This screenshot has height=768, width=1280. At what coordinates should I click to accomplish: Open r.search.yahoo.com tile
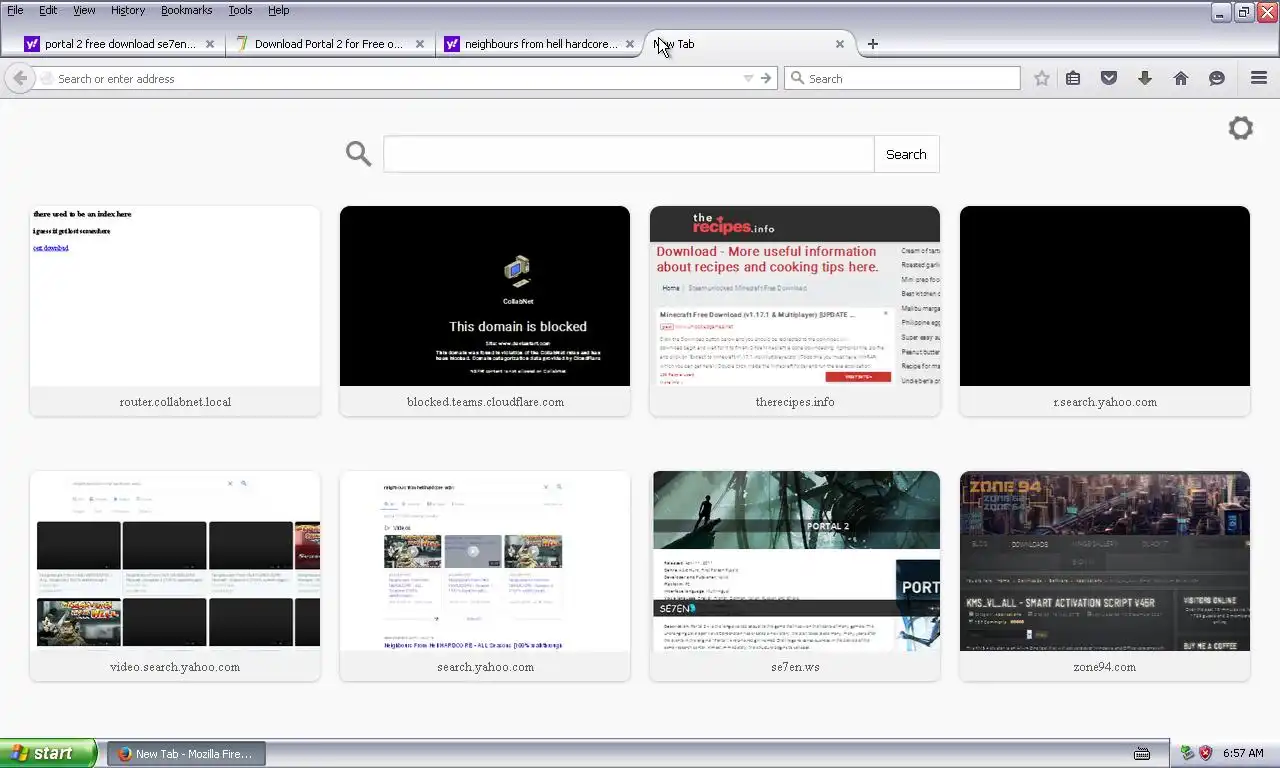(x=1105, y=311)
